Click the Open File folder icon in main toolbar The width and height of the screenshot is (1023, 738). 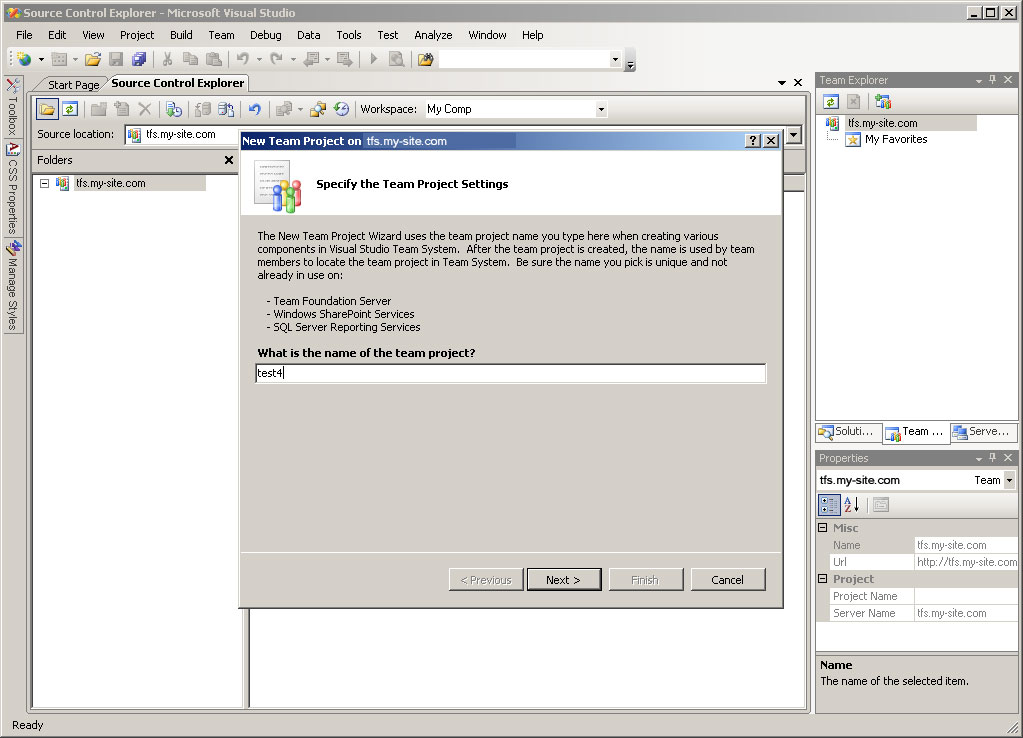93,59
